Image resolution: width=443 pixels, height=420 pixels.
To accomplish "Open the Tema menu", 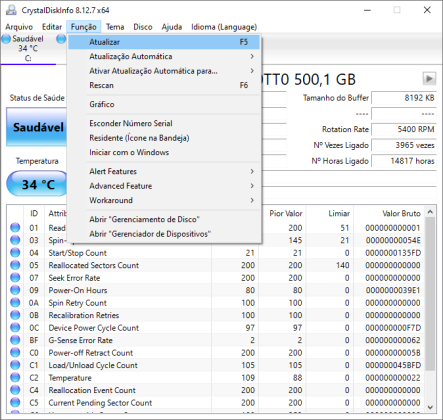I will (115, 27).
